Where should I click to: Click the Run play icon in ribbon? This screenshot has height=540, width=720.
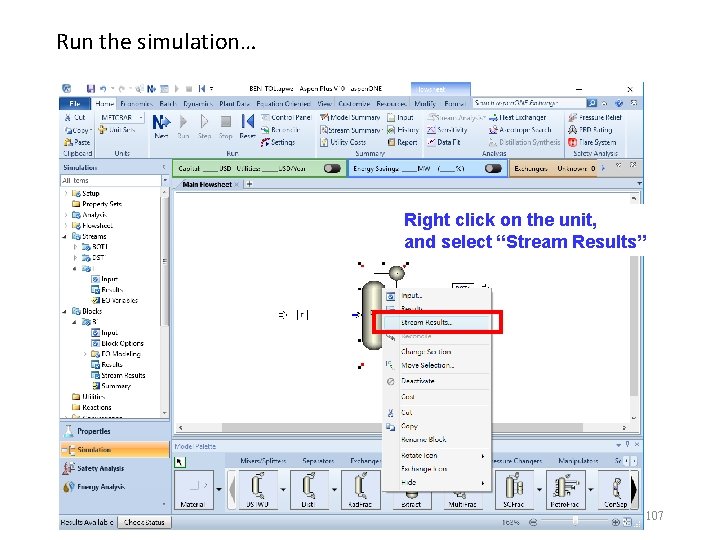pos(183,122)
